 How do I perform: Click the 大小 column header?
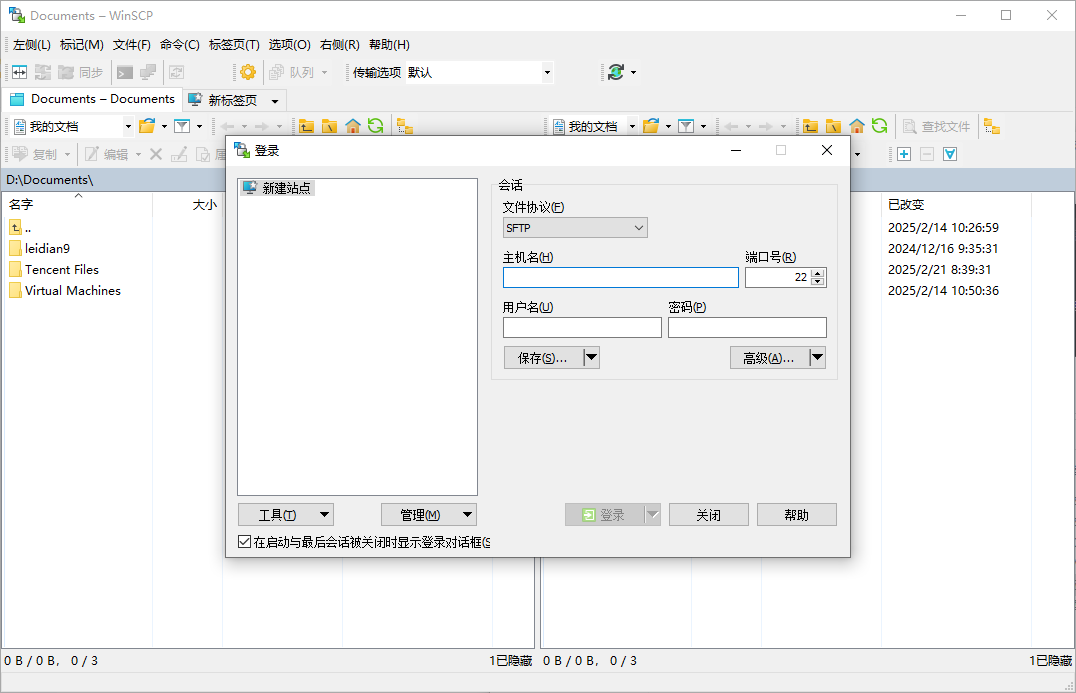pyautogui.click(x=204, y=204)
